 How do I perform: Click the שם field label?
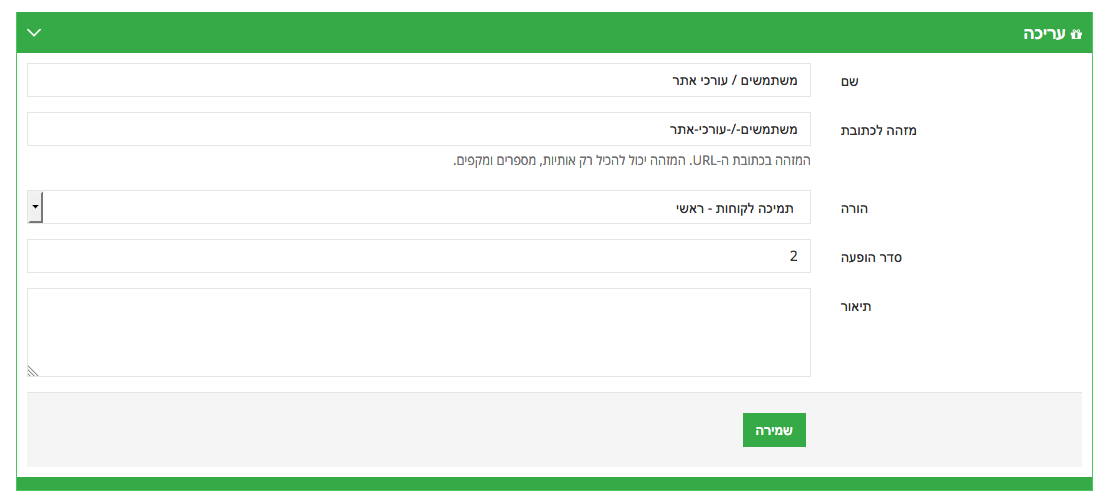tap(849, 82)
